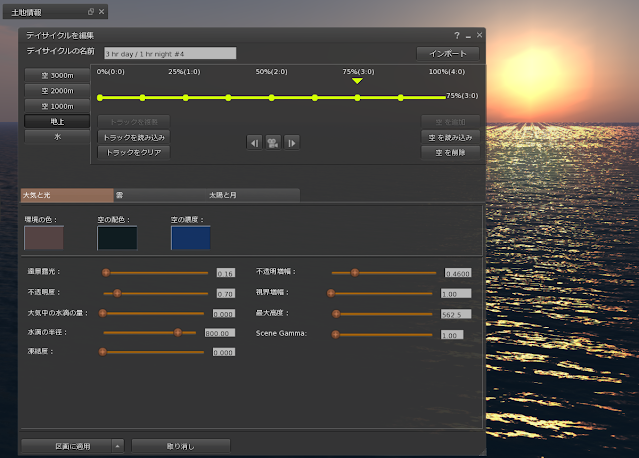
Task: Open the 空の濃度 color swatch
Action: 191,238
